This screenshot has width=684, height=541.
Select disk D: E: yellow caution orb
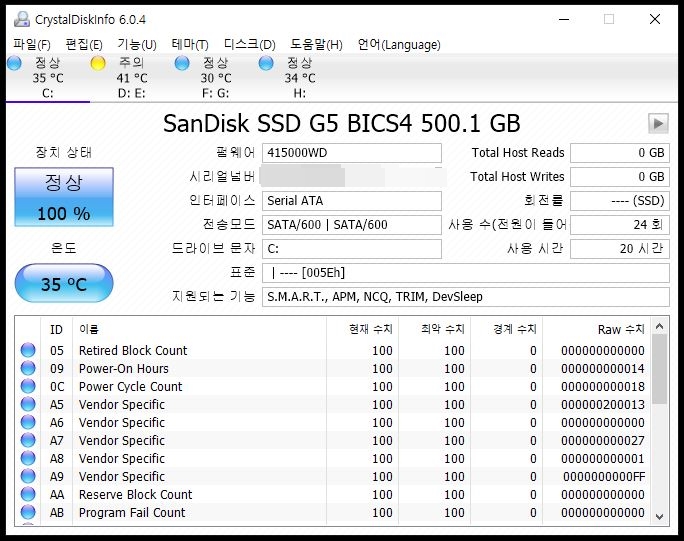pos(98,63)
